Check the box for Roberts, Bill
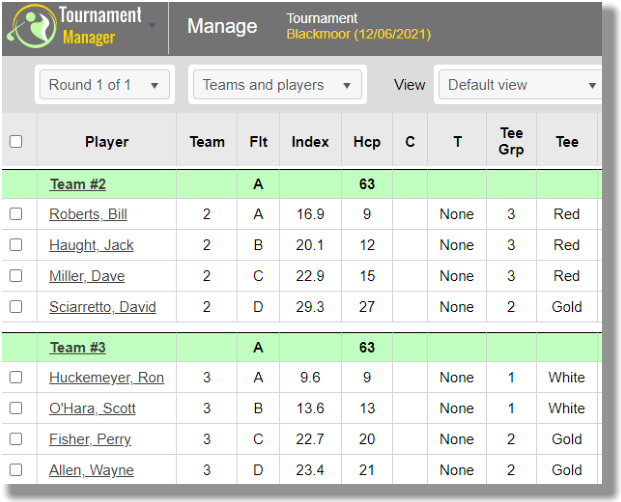This screenshot has height=502, width=621. tap(16, 214)
